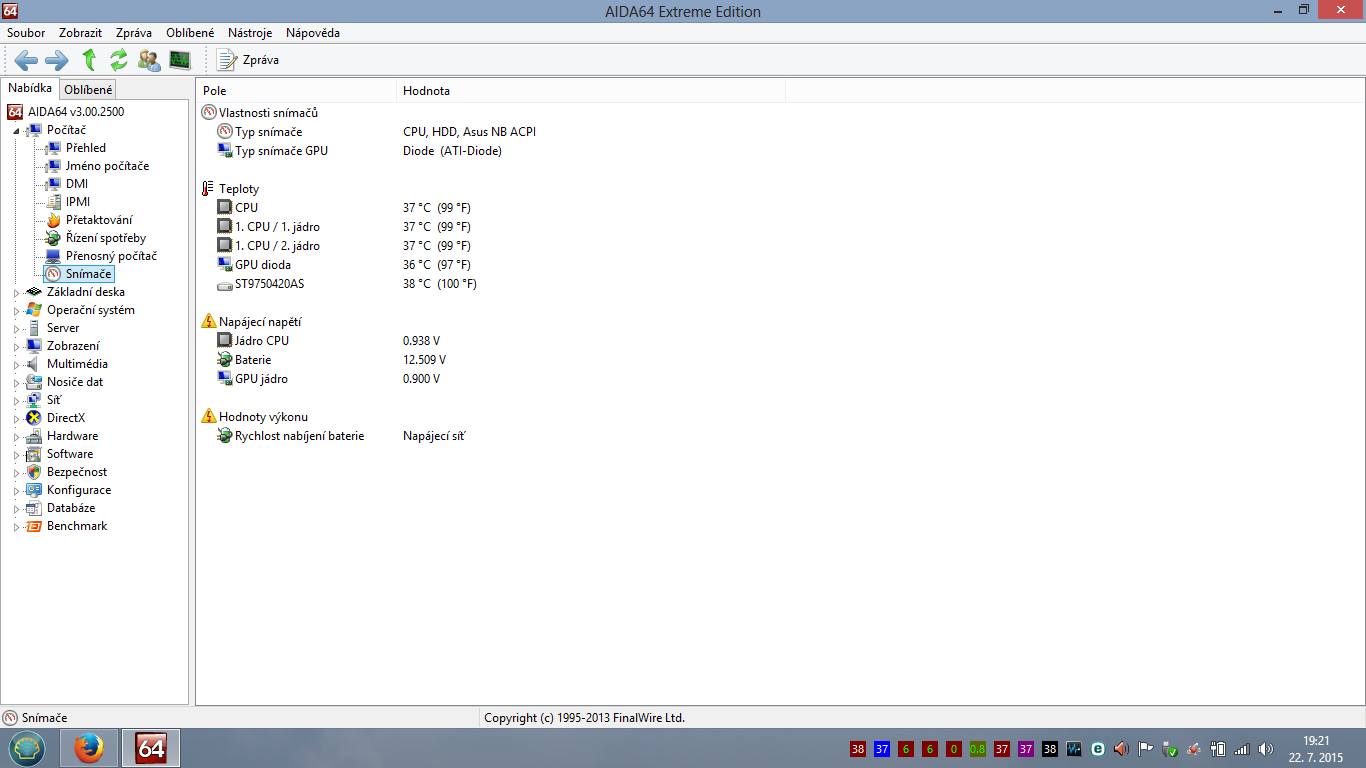The height and width of the screenshot is (768, 1366).
Task: Select the Software tree item
Action: [x=69, y=454]
